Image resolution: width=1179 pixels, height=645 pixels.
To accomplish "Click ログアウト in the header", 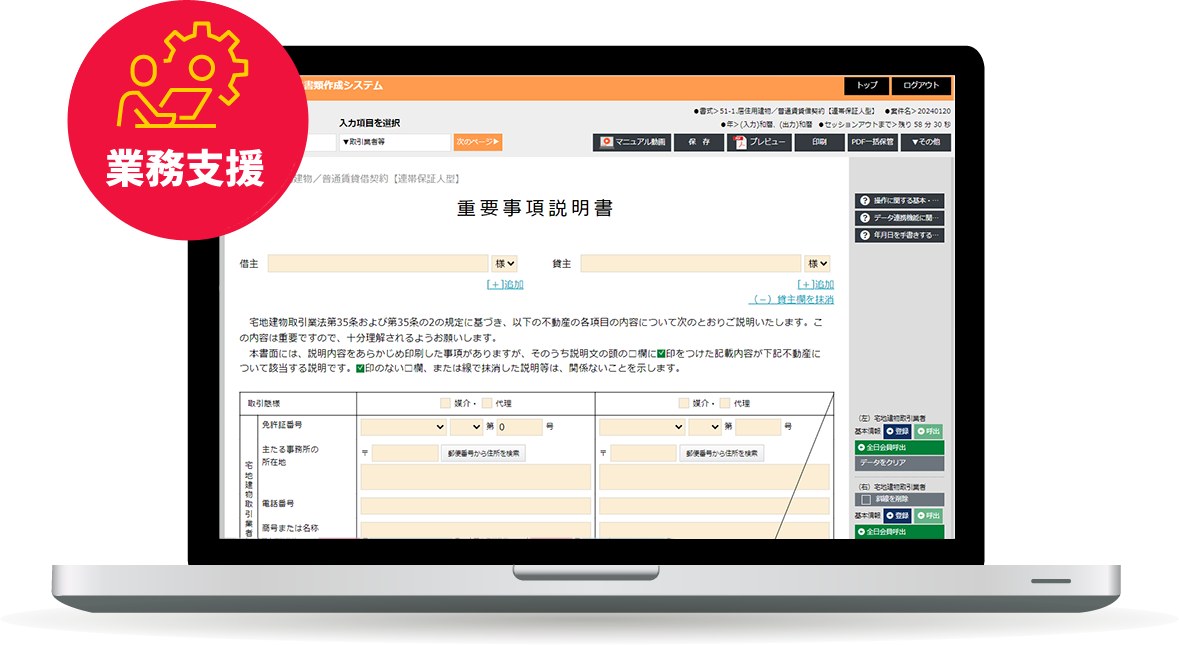I will [921, 86].
